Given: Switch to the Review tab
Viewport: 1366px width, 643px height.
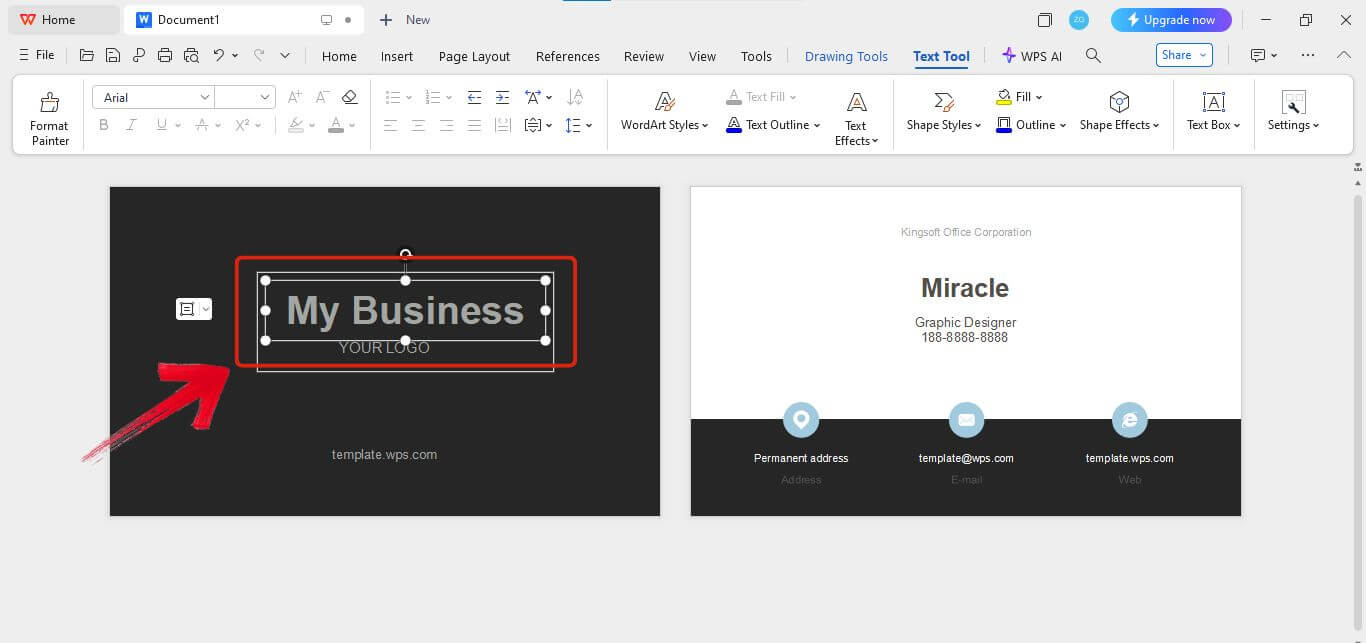Looking at the screenshot, I should 644,56.
